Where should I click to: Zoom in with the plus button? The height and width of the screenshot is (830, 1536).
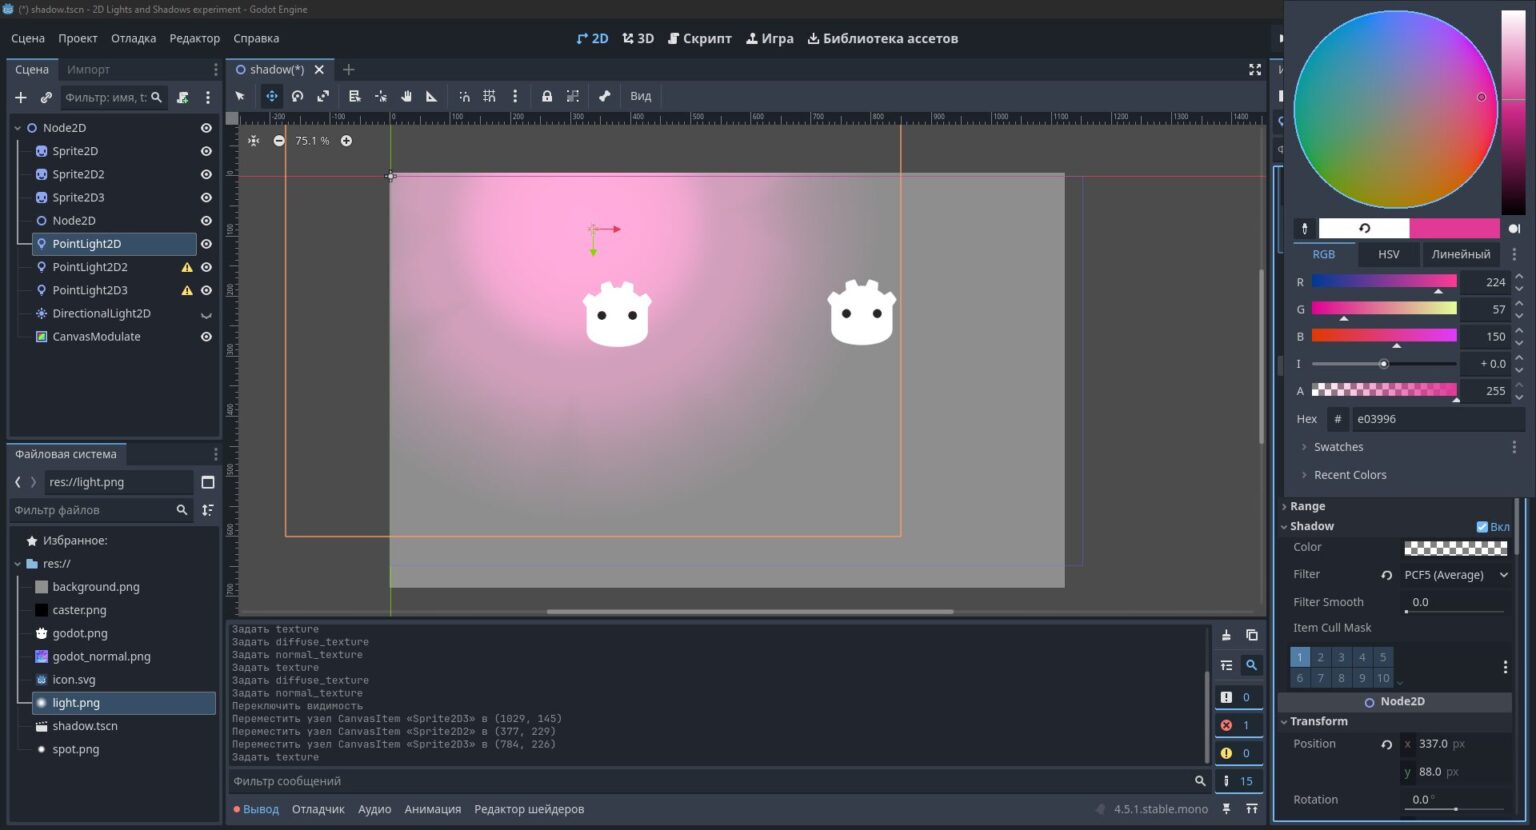point(346,141)
